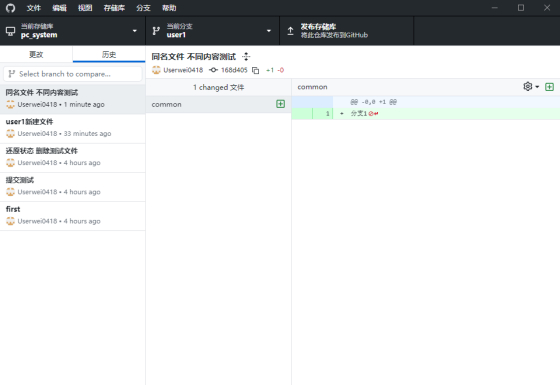Click avatar on the 提交测试 commit row
This screenshot has height=385, width=560.
[10, 192]
